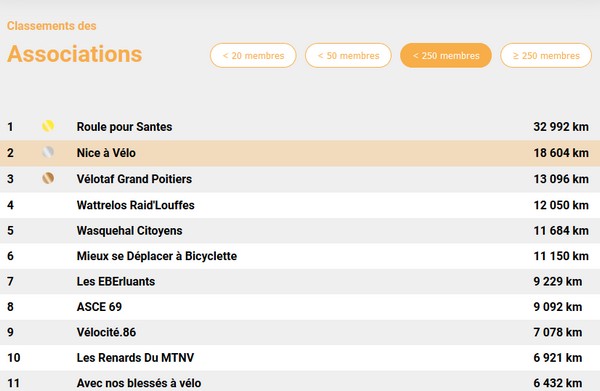Click the silver medal icon

48,152
